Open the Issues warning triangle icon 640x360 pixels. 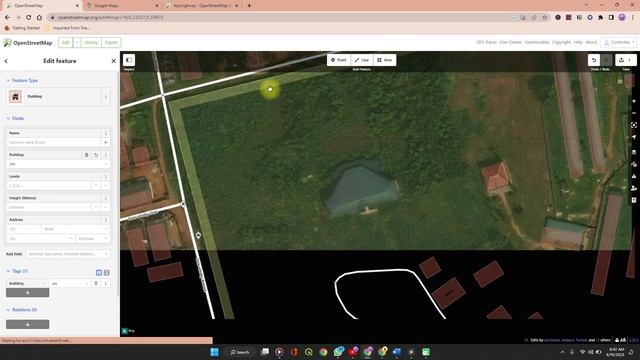point(634,176)
